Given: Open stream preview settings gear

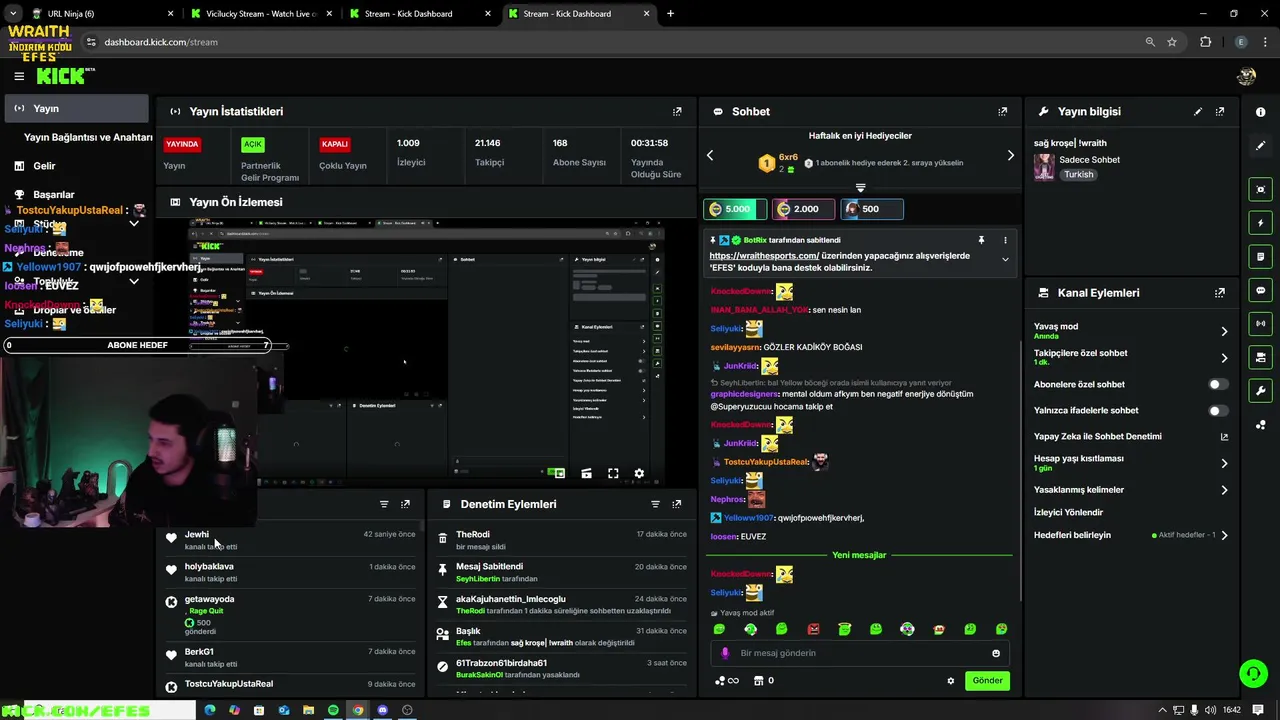Looking at the screenshot, I should coord(639,474).
